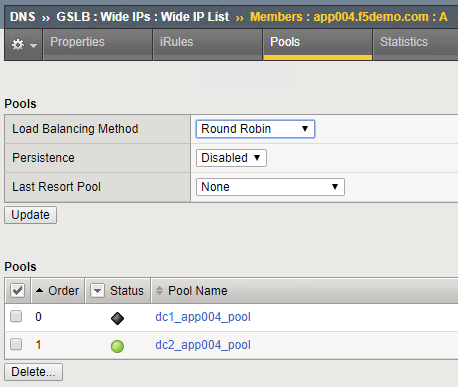Screen dimensions: 458x387
Task: Sort by Order using ascending arrow icon
Action: [x=39, y=290]
